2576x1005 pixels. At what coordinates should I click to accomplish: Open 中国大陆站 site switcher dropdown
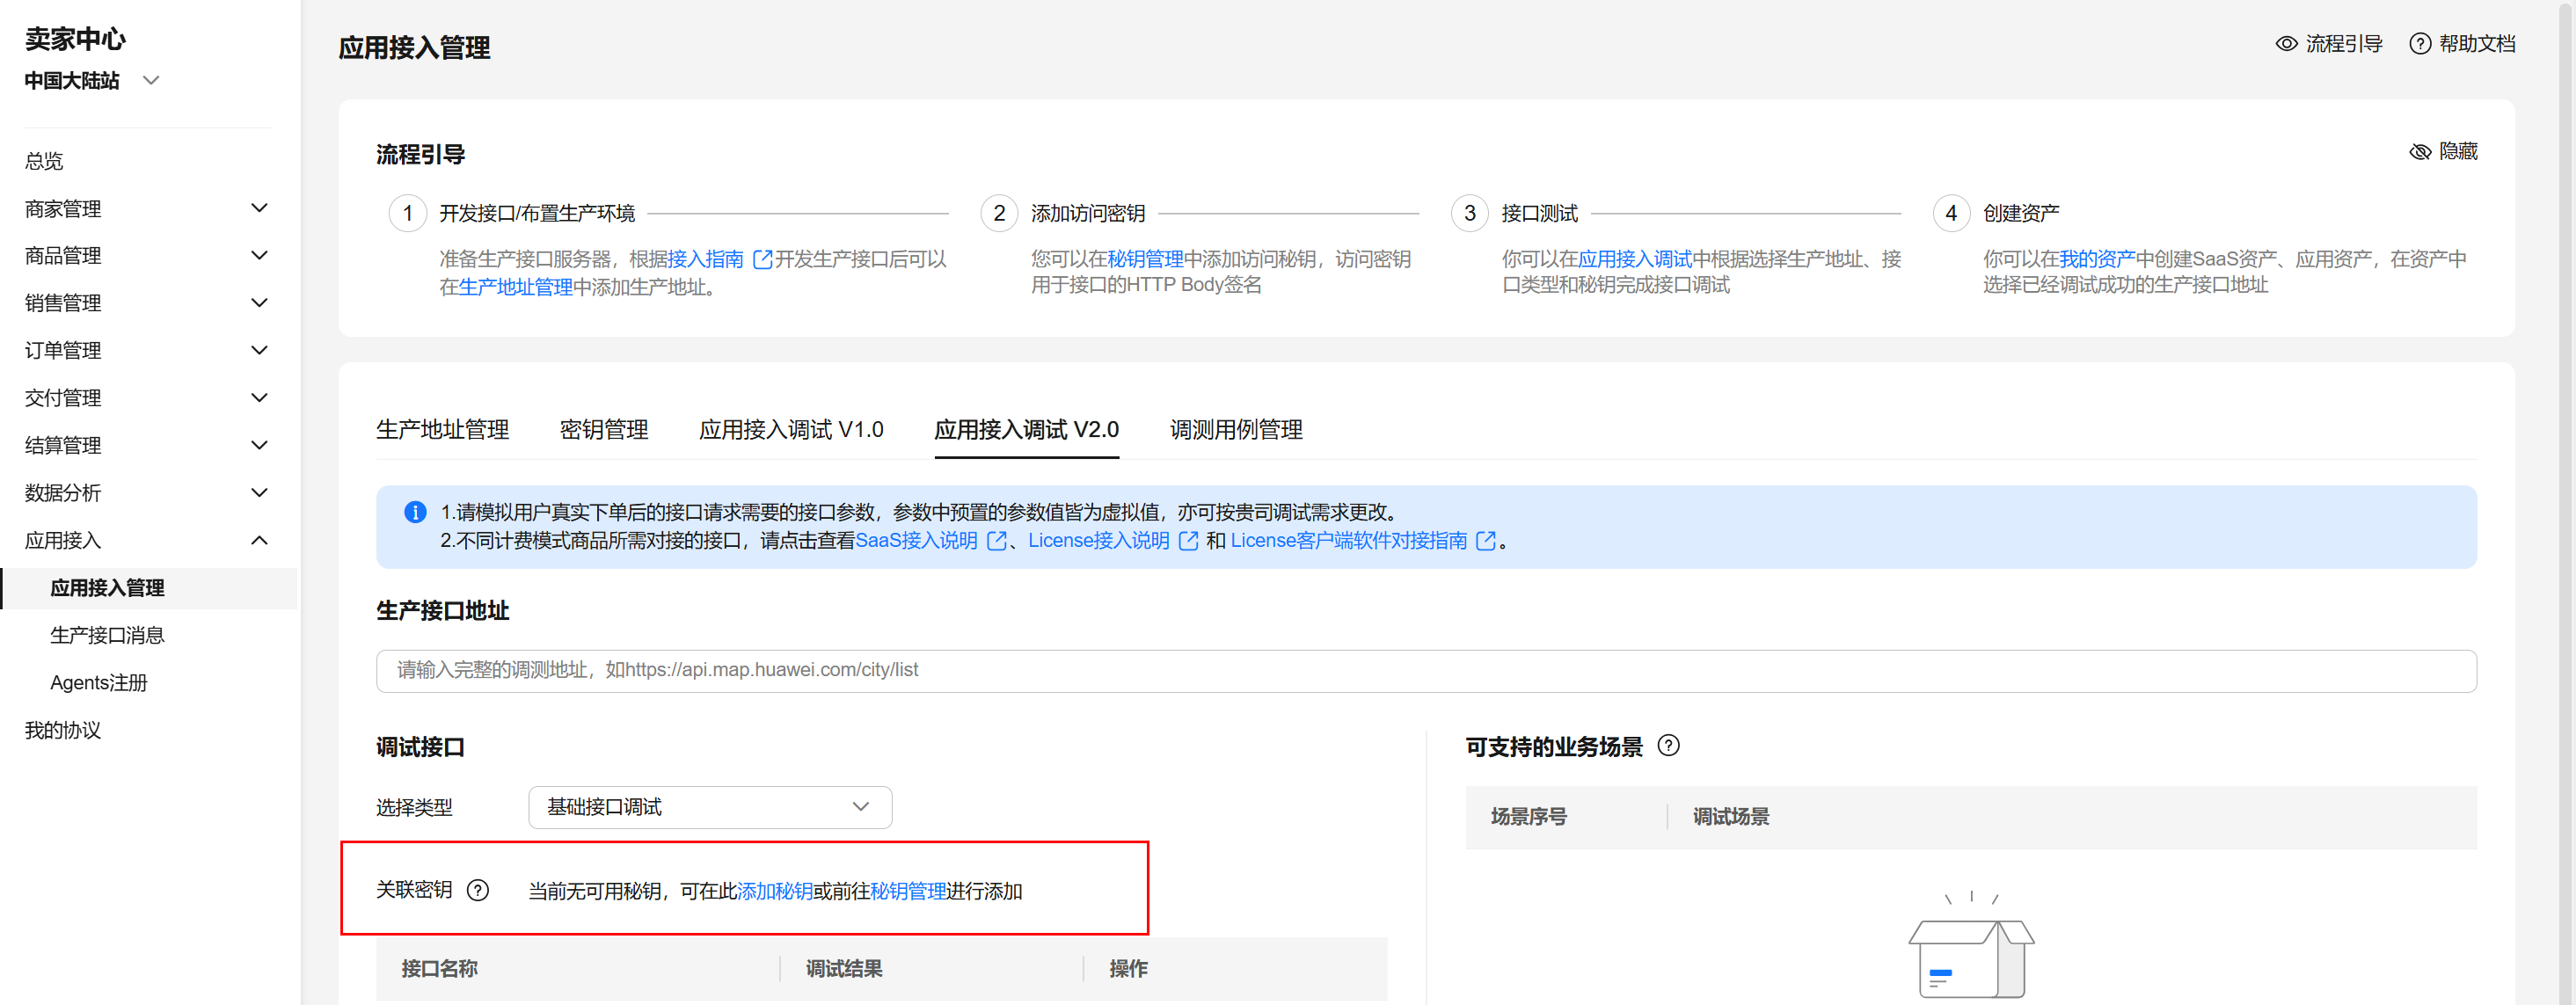click(92, 81)
